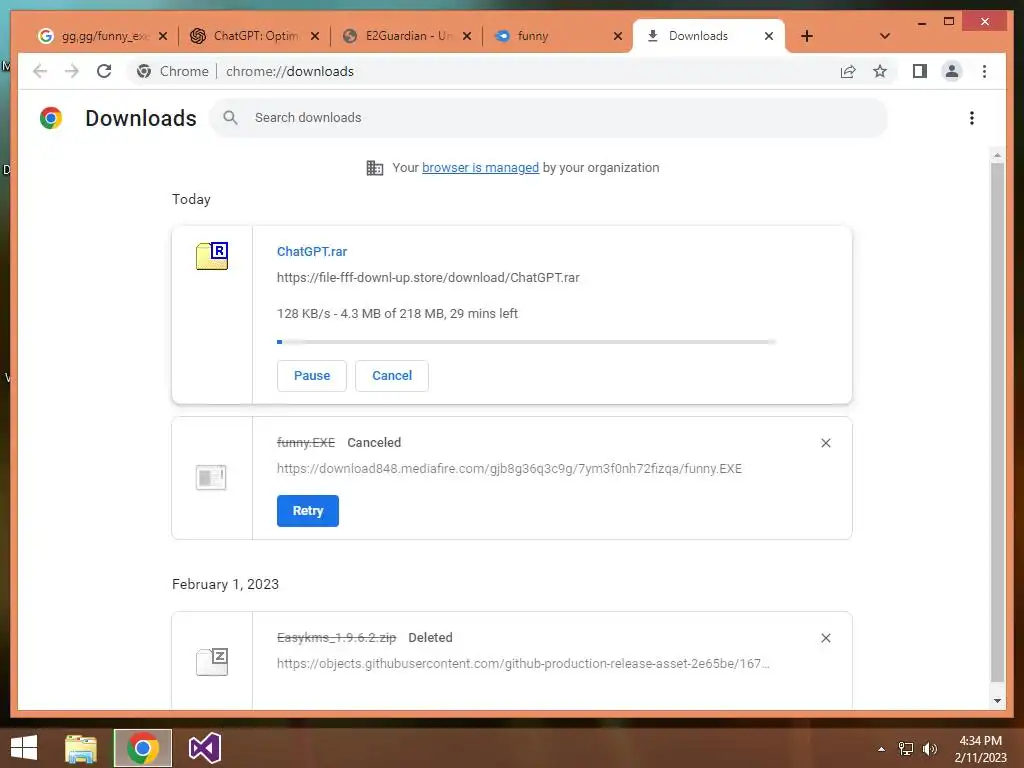Viewport: 1024px width, 768px height.
Task: Open the tab search chevron
Action: tap(885, 36)
